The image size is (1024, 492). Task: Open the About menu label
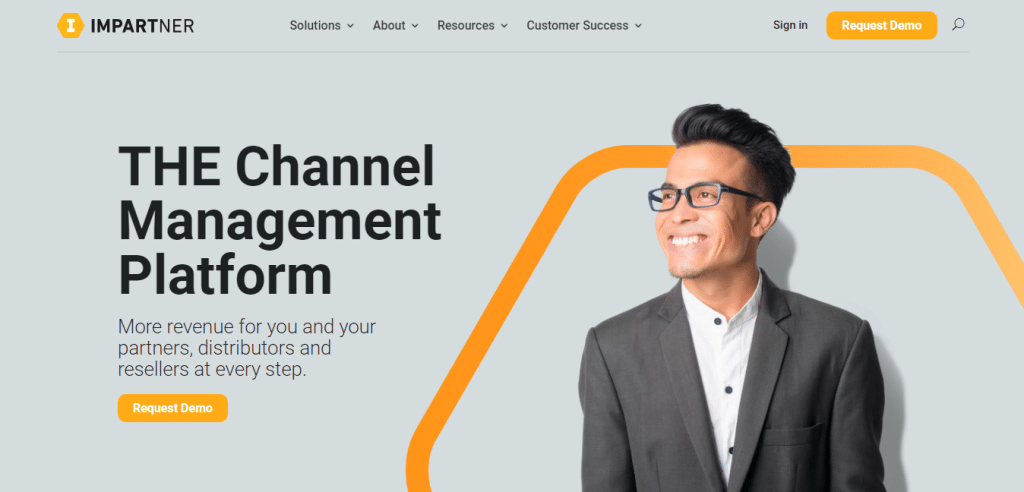click(x=389, y=25)
